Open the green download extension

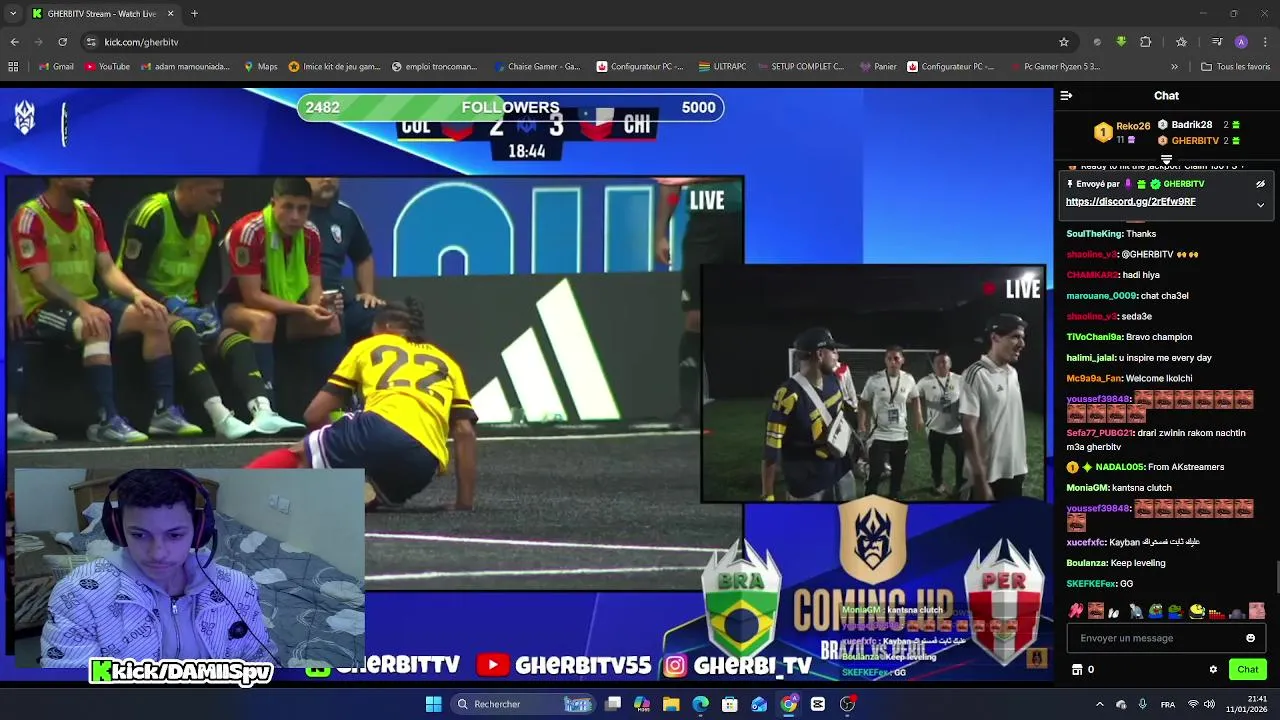click(x=1121, y=42)
